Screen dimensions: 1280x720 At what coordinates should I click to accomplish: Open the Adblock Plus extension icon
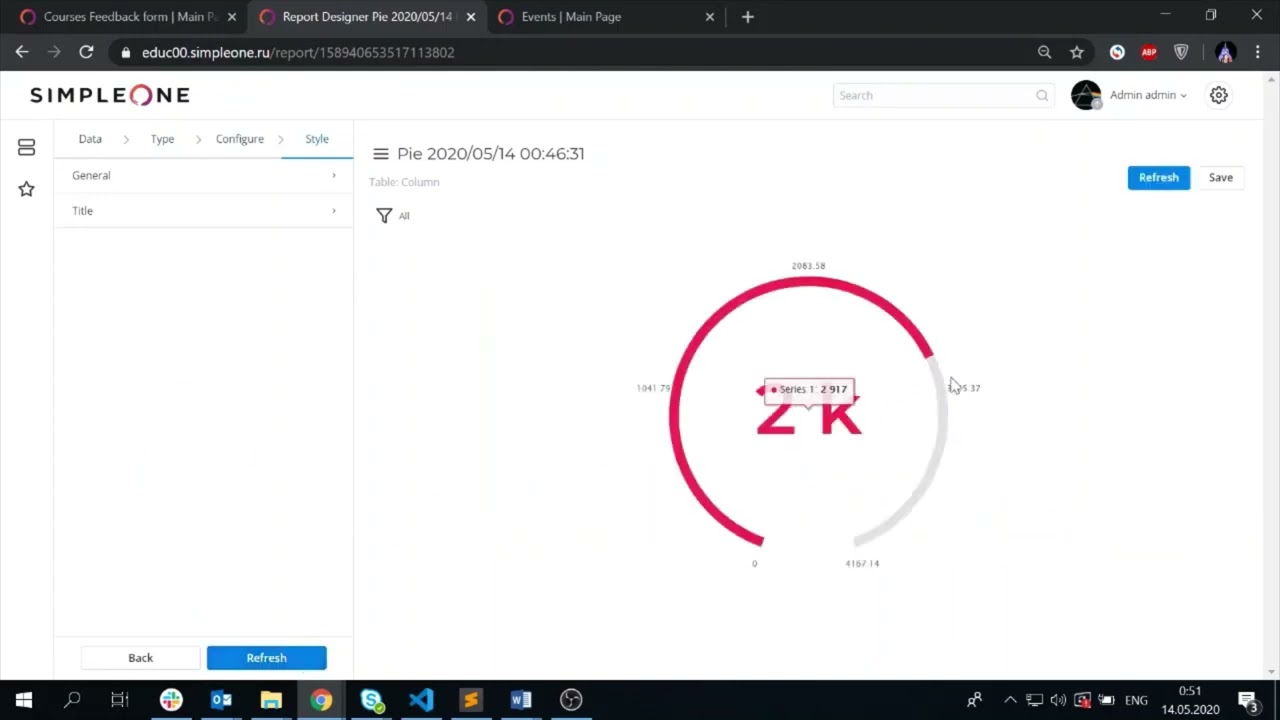pyautogui.click(x=1149, y=52)
